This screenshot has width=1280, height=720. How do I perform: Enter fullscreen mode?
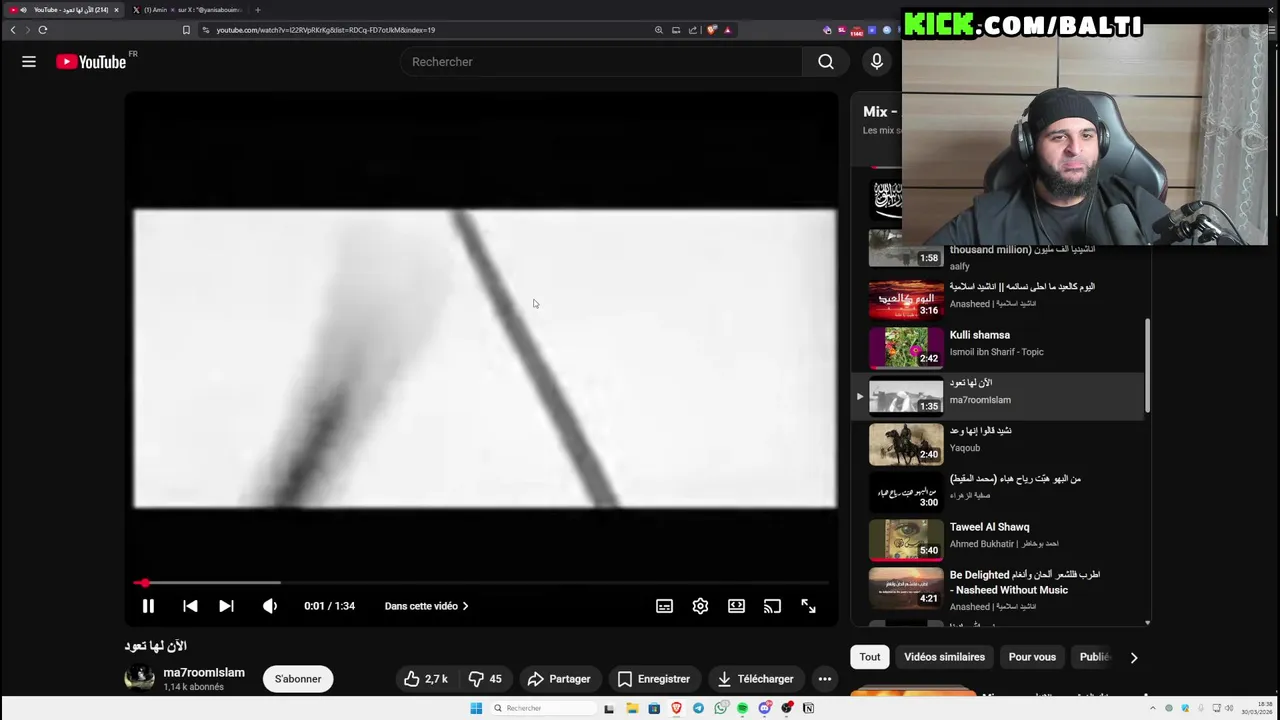(808, 606)
